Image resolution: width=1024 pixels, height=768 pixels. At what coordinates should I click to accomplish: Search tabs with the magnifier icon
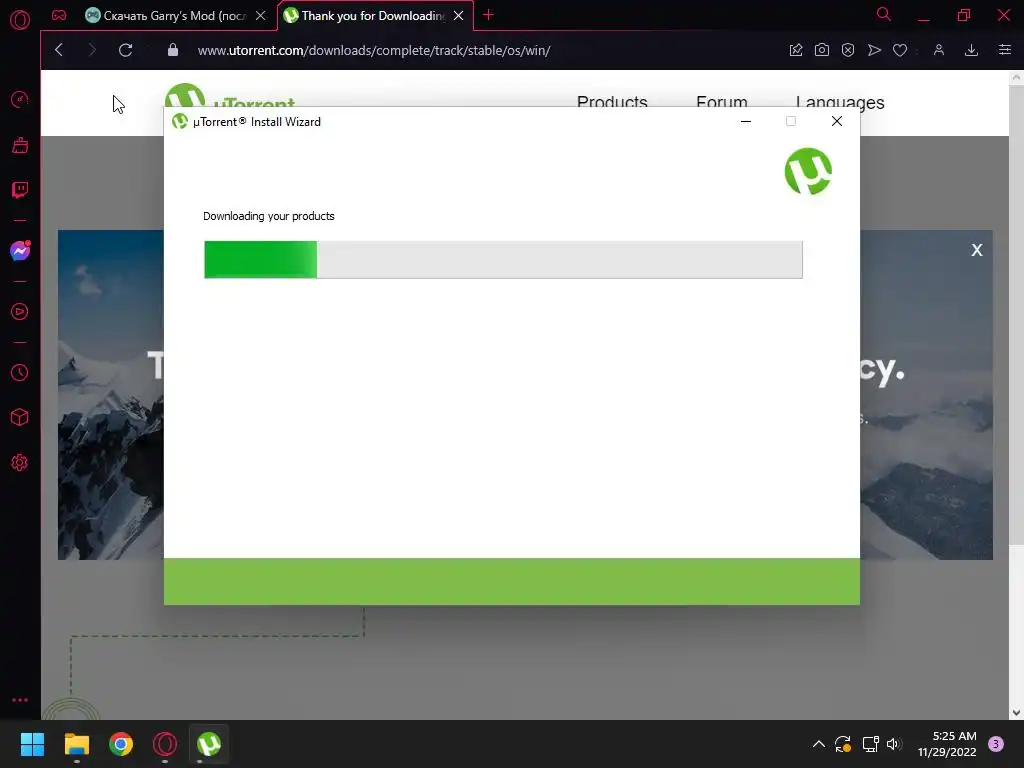coord(884,14)
